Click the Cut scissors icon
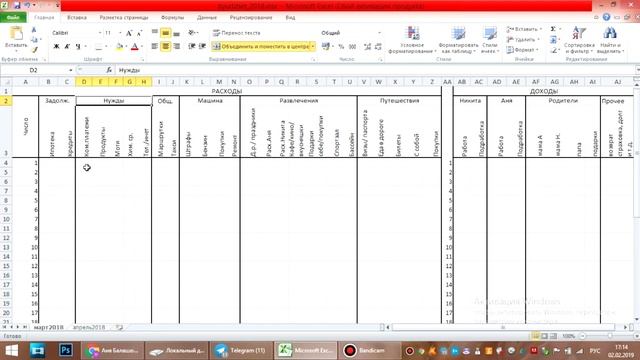Screen dimensions: 640x360 [34, 30]
